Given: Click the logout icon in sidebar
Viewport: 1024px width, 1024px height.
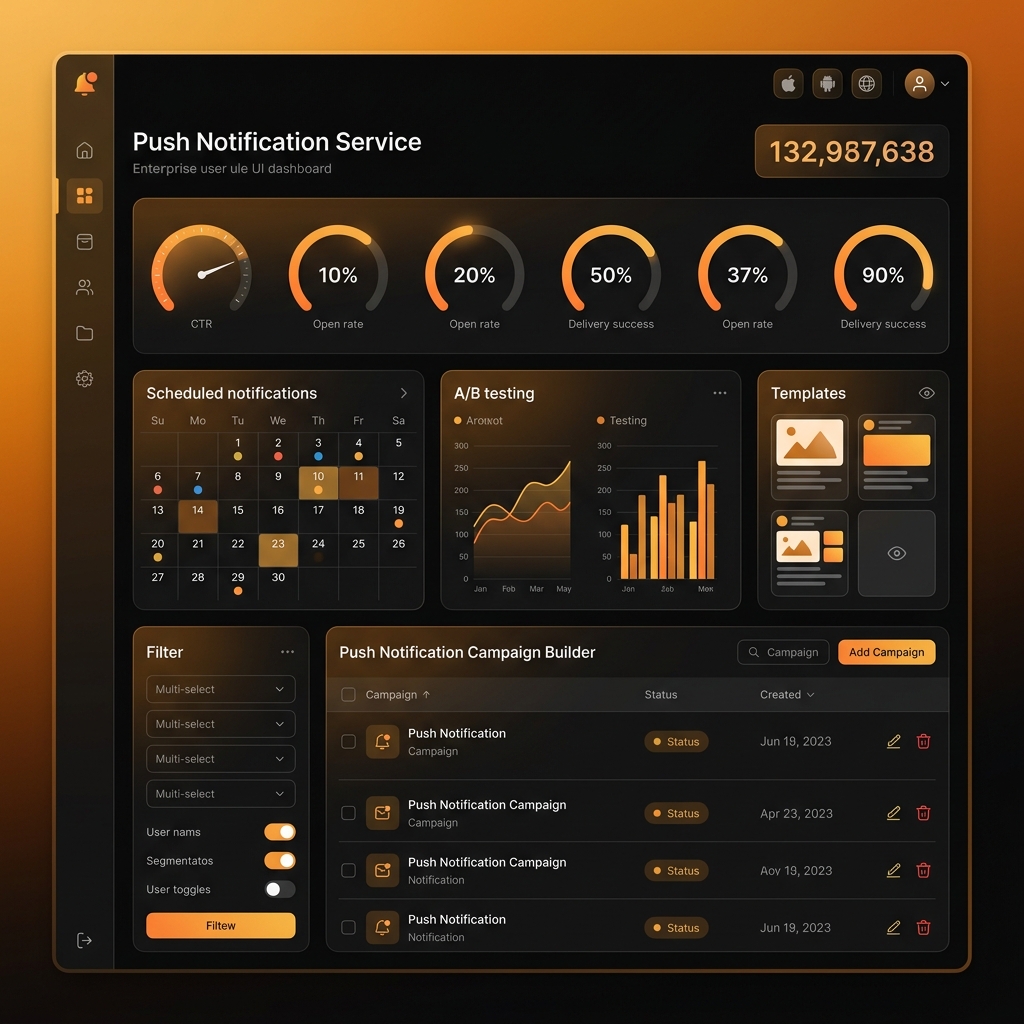Looking at the screenshot, I should pyautogui.click(x=84, y=940).
